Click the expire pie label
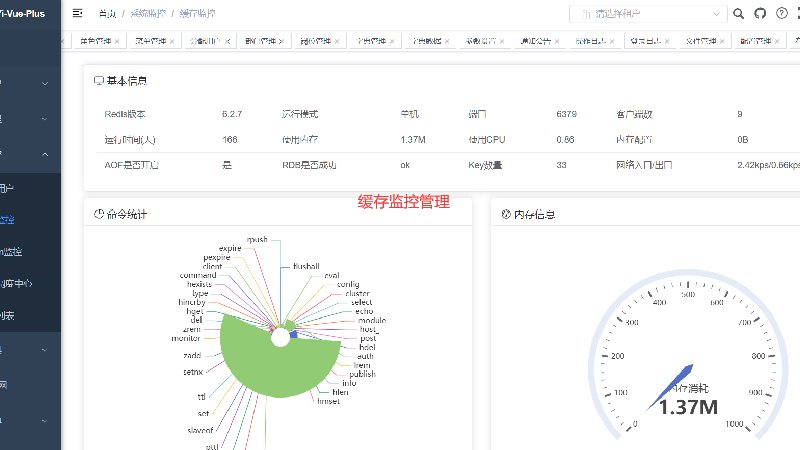 click(230, 248)
